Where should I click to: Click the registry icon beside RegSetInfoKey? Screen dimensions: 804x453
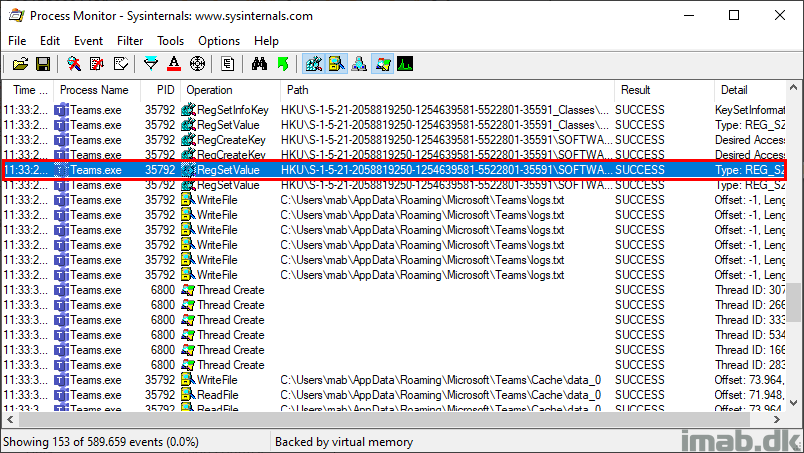(x=188, y=110)
